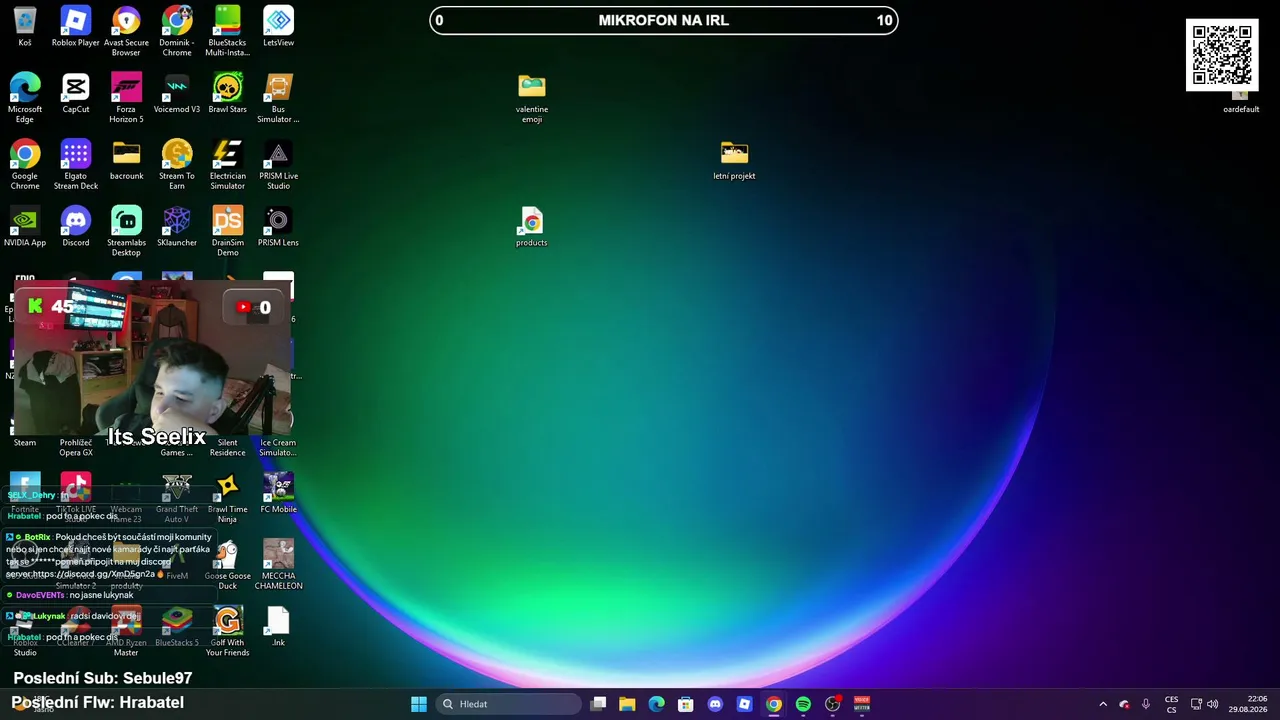Select the DrainSim Demo desktop icon

pyautogui.click(x=227, y=231)
